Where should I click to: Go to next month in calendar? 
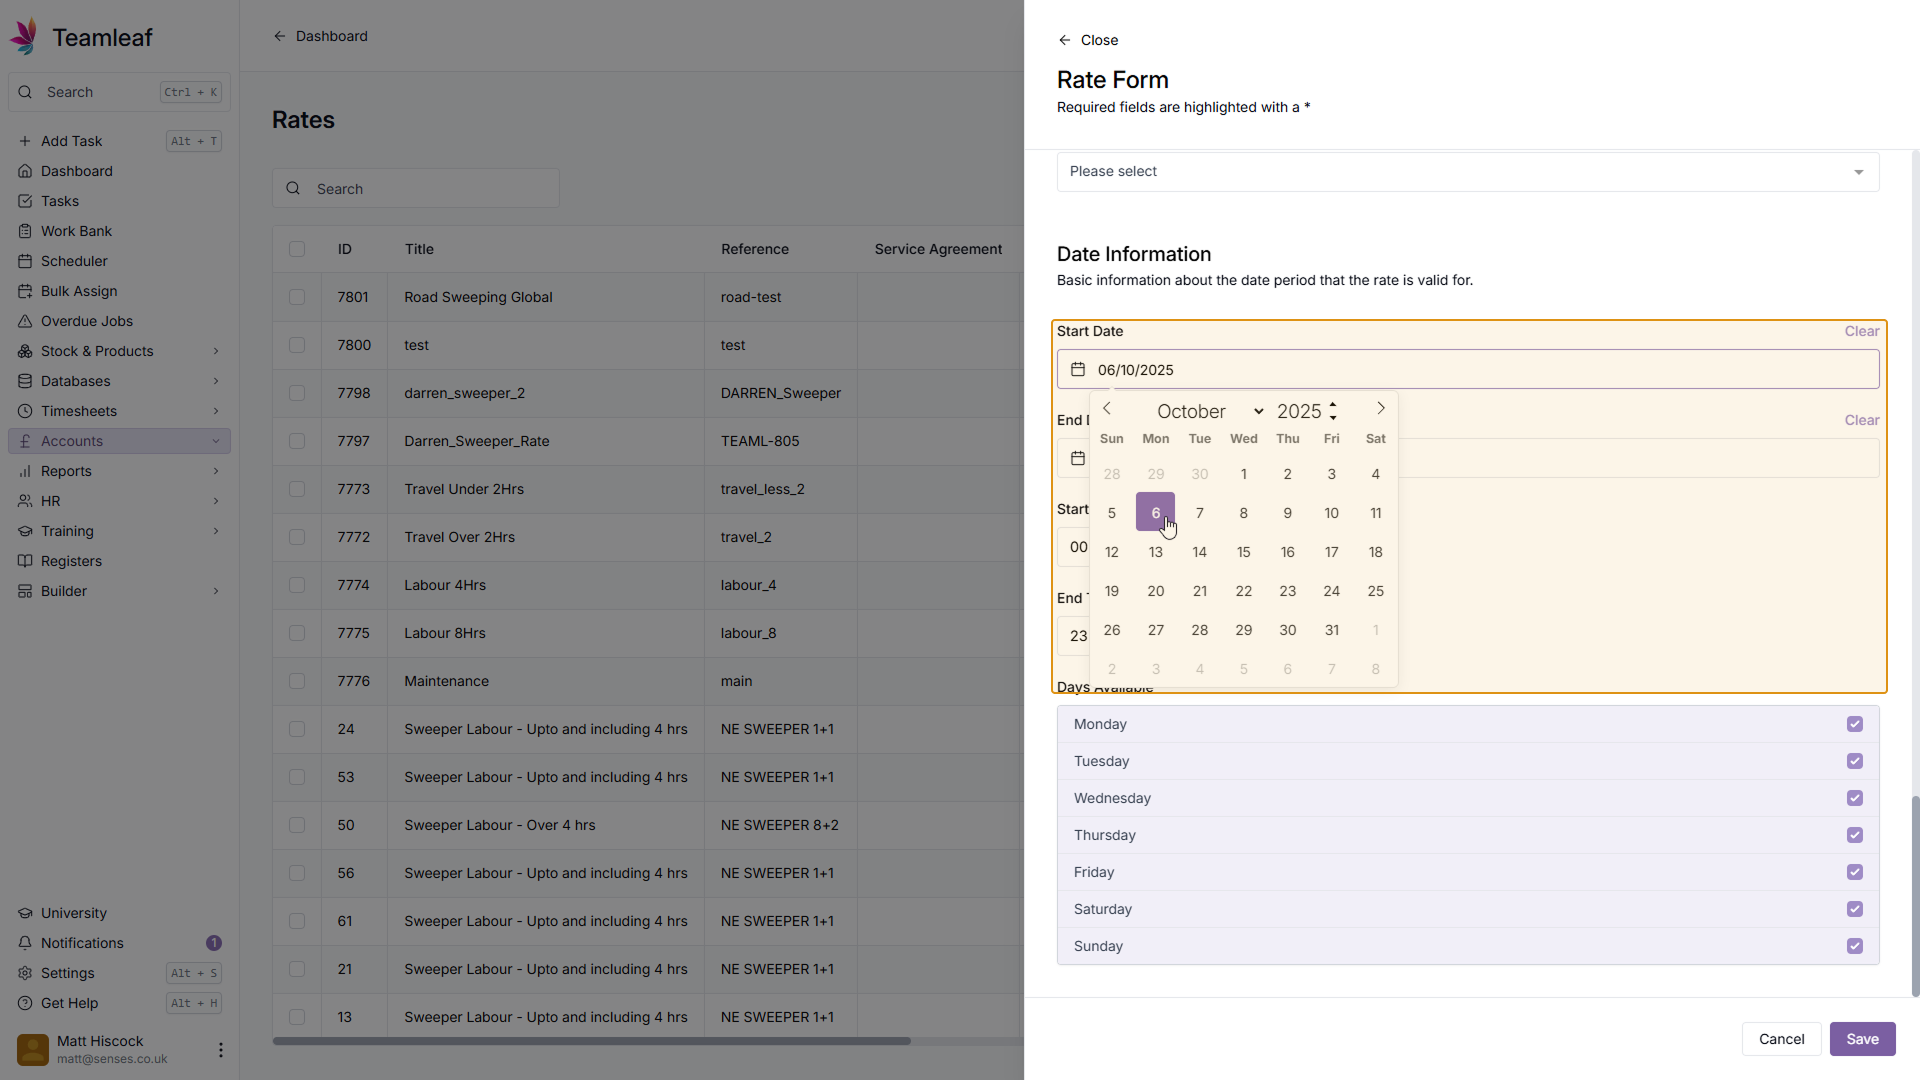(x=1381, y=408)
